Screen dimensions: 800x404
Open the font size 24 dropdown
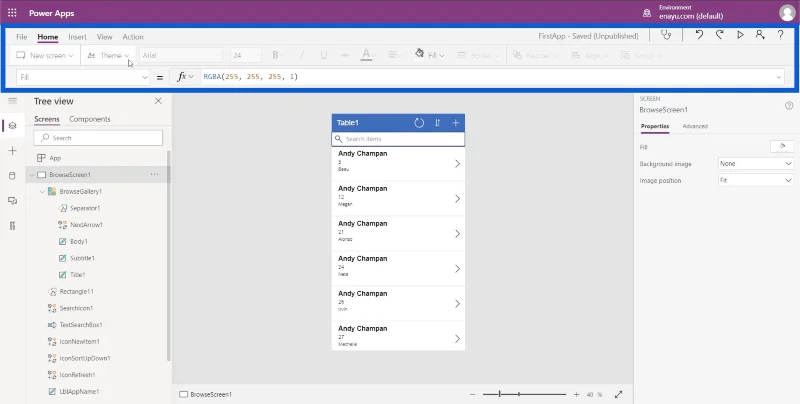pos(245,55)
